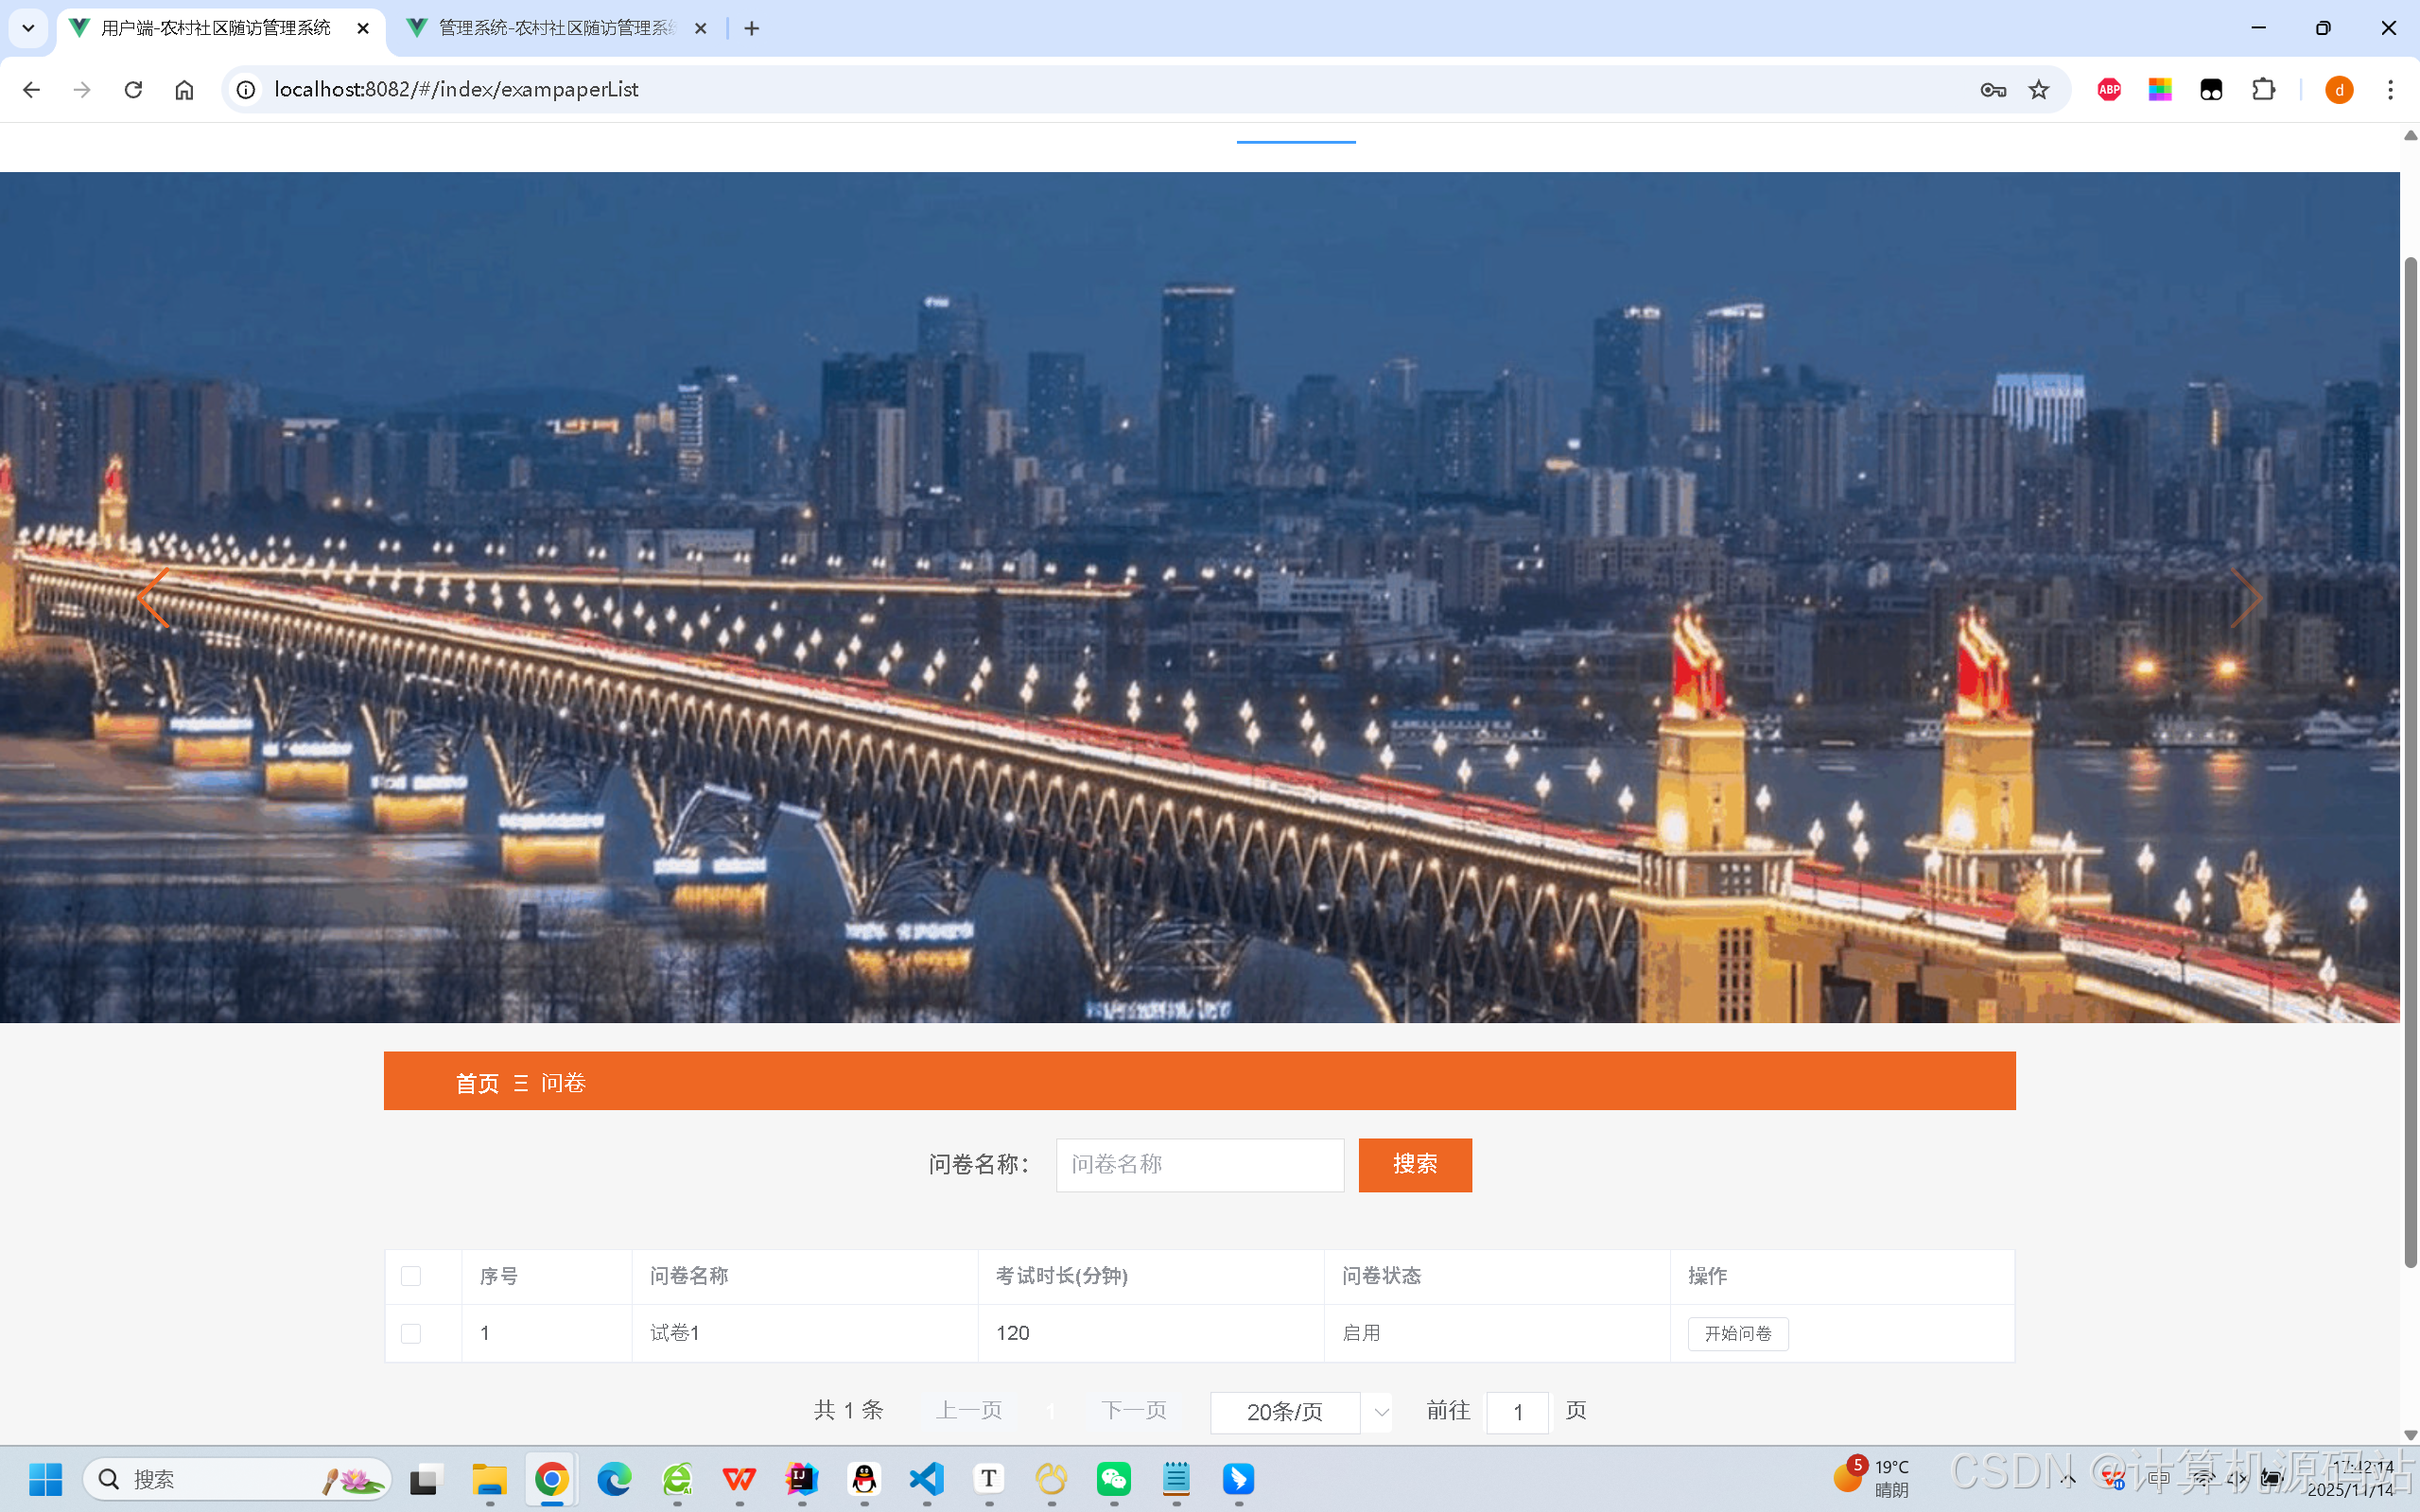Click the 120 exam duration cell

coord(1151,1333)
